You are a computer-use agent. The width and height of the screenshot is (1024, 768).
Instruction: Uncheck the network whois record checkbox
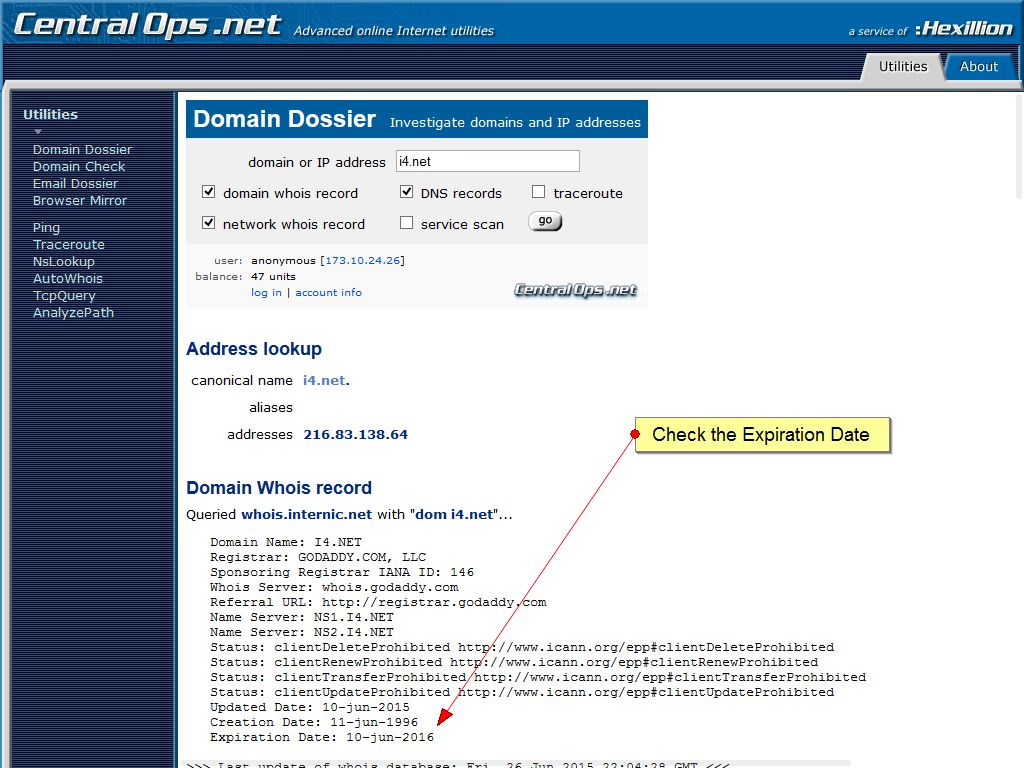point(208,223)
